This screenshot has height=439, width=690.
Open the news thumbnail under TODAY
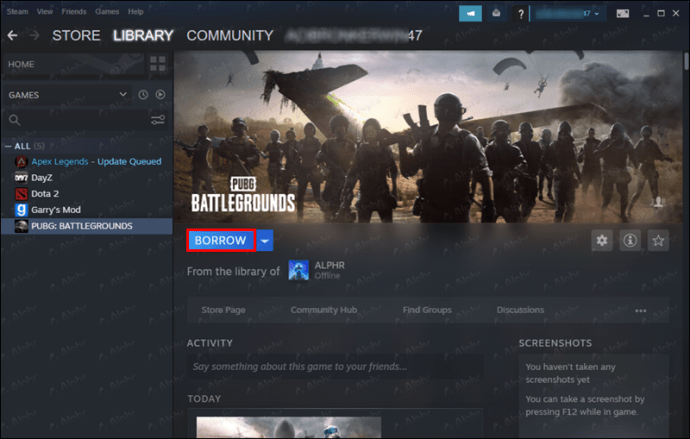point(288,427)
